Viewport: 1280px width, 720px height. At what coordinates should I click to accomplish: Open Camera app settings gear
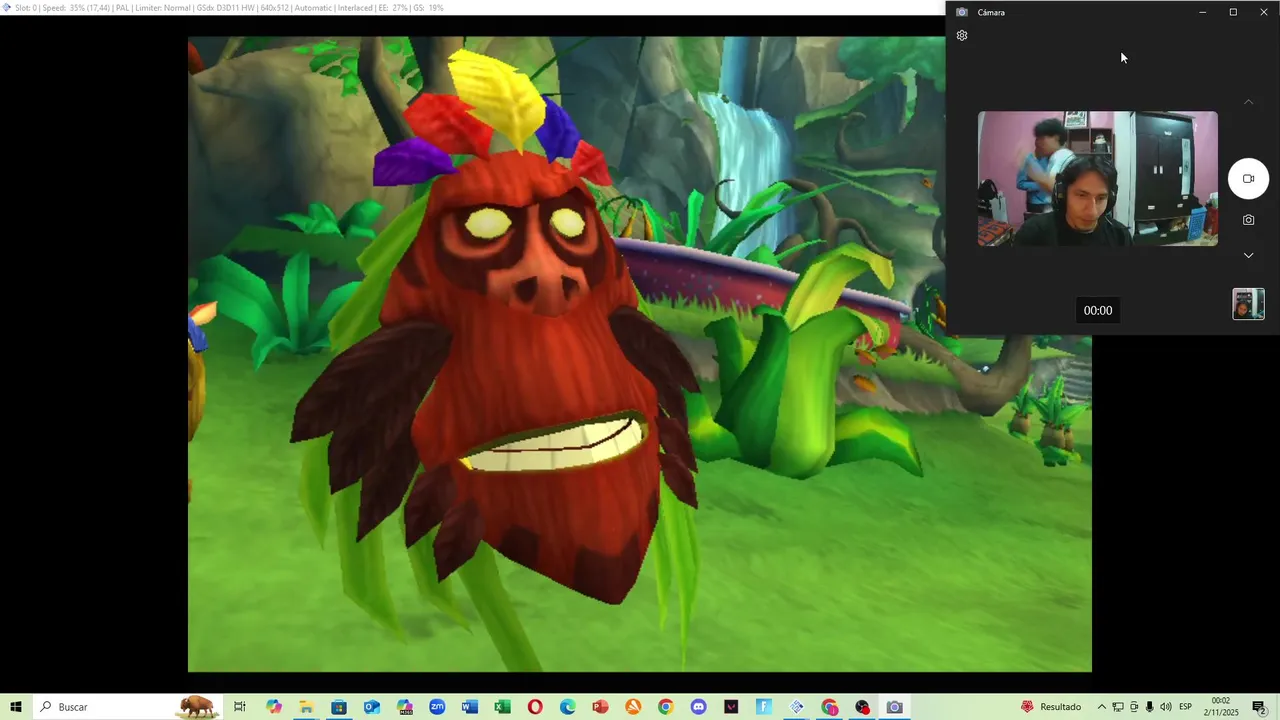[962, 36]
